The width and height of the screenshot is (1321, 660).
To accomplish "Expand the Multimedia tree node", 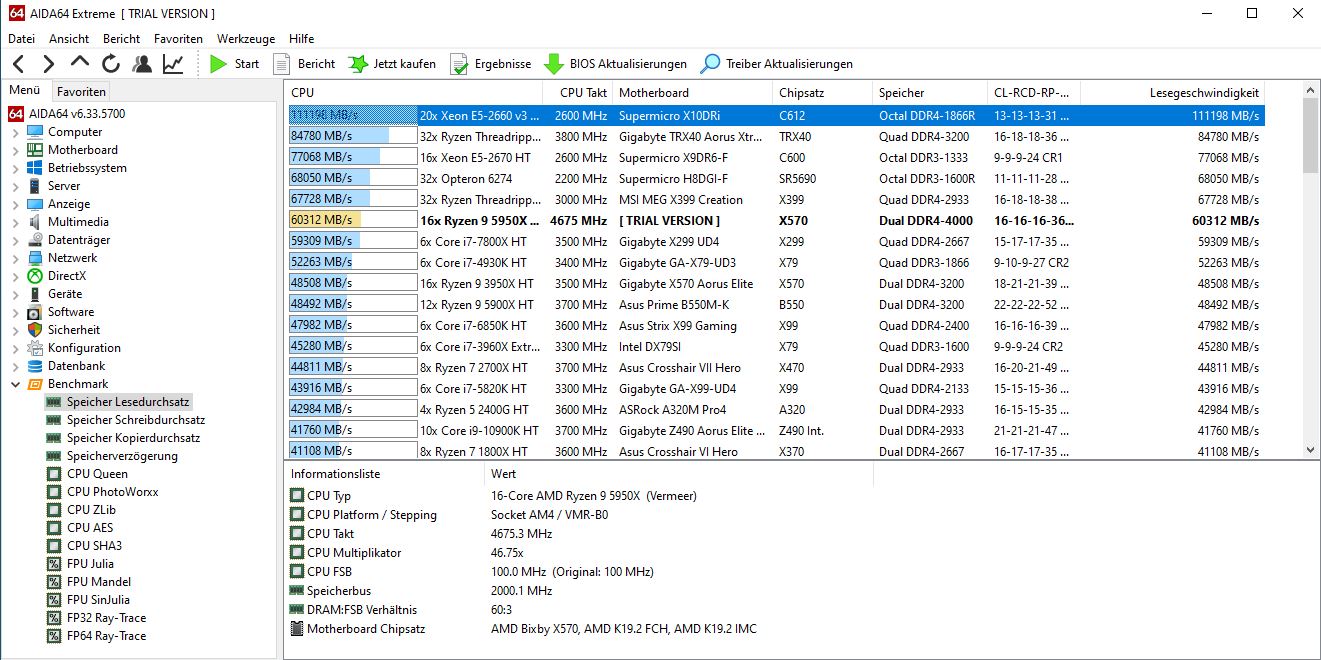I will pyautogui.click(x=16, y=222).
